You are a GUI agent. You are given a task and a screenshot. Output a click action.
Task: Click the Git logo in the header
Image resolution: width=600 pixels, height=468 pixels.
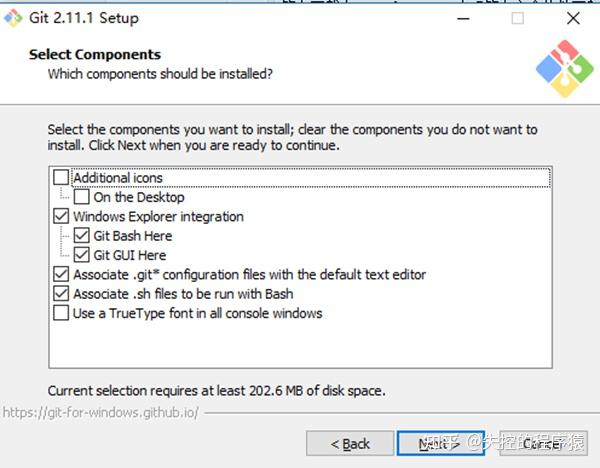coord(563,69)
